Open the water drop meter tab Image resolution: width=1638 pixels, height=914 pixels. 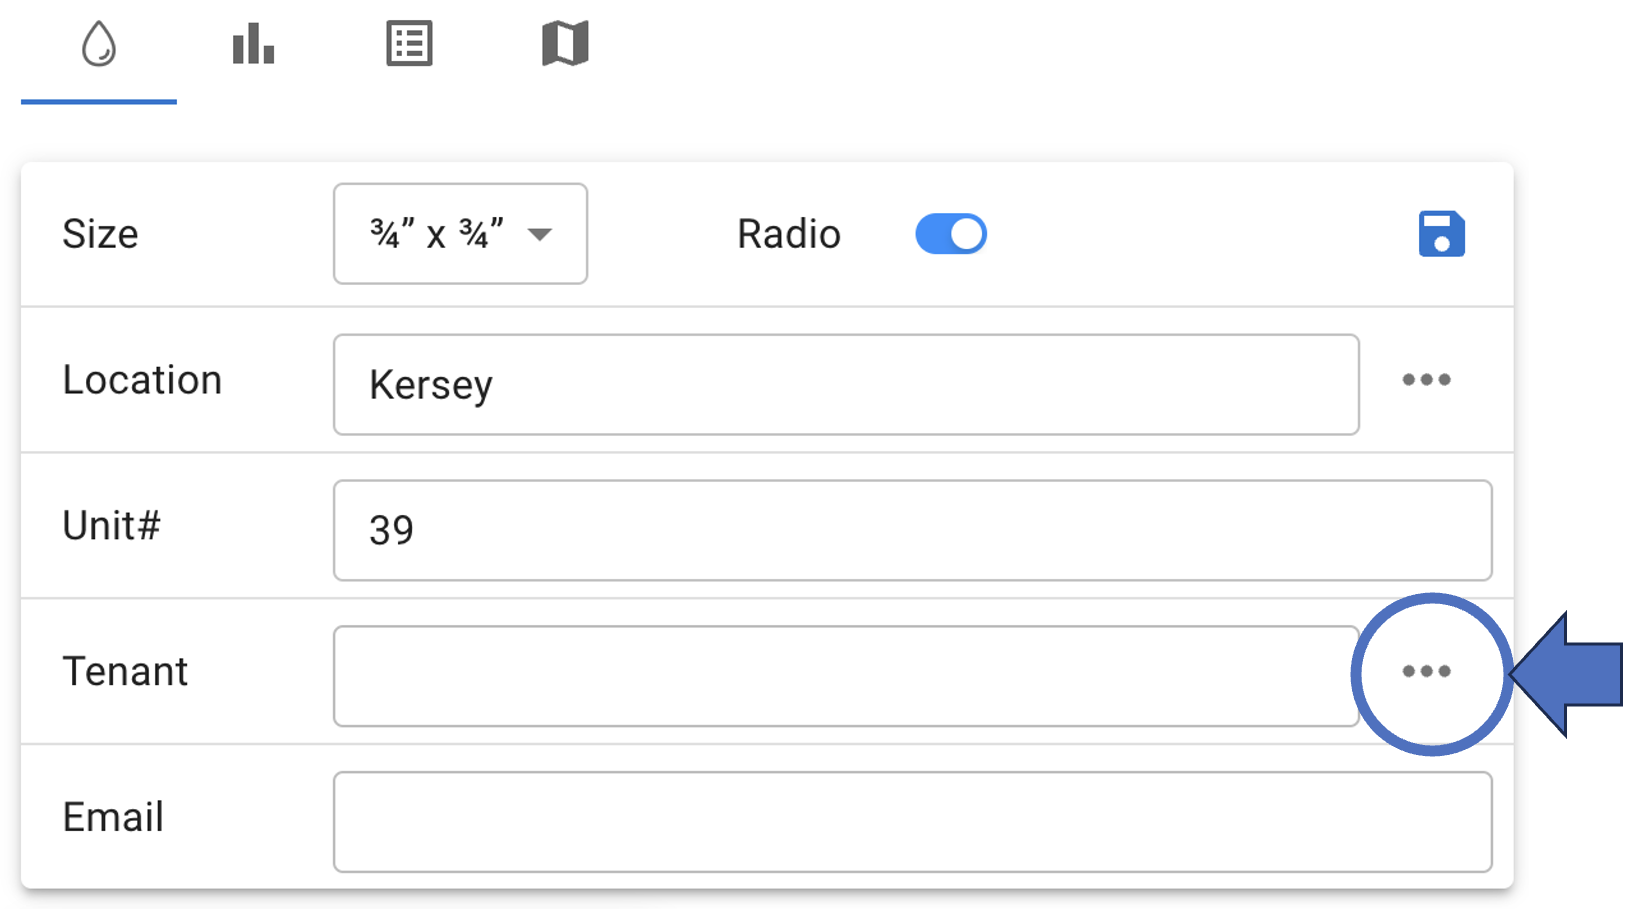click(x=99, y=45)
